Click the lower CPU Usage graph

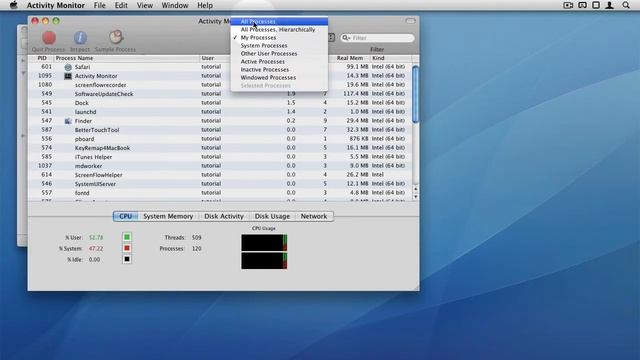tap(264, 261)
